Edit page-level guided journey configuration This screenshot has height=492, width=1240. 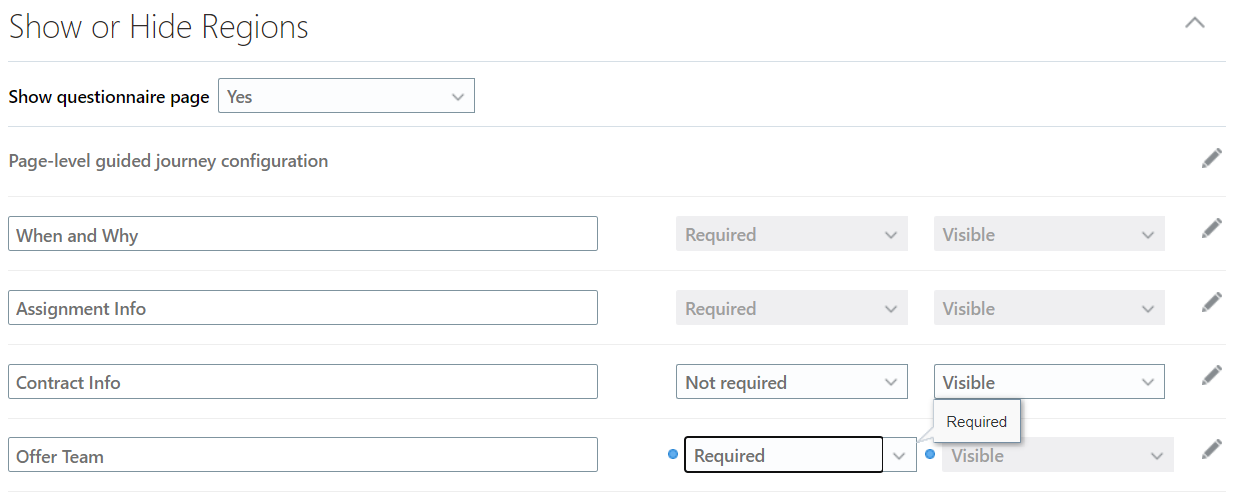pyautogui.click(x=1211, y=159)
